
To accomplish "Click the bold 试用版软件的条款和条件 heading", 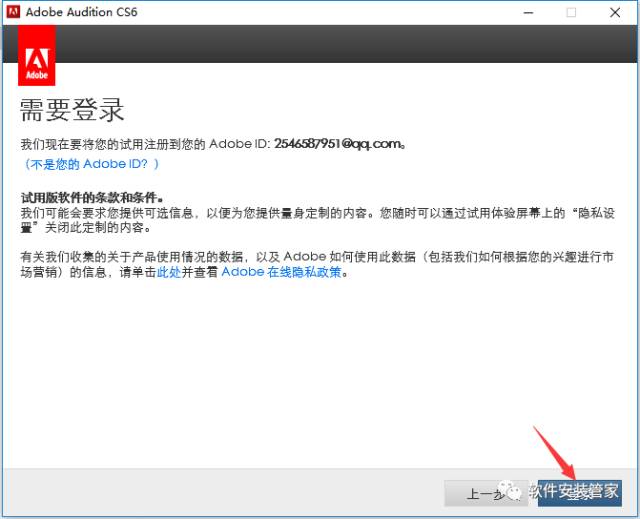I will [x=92, y=198].
